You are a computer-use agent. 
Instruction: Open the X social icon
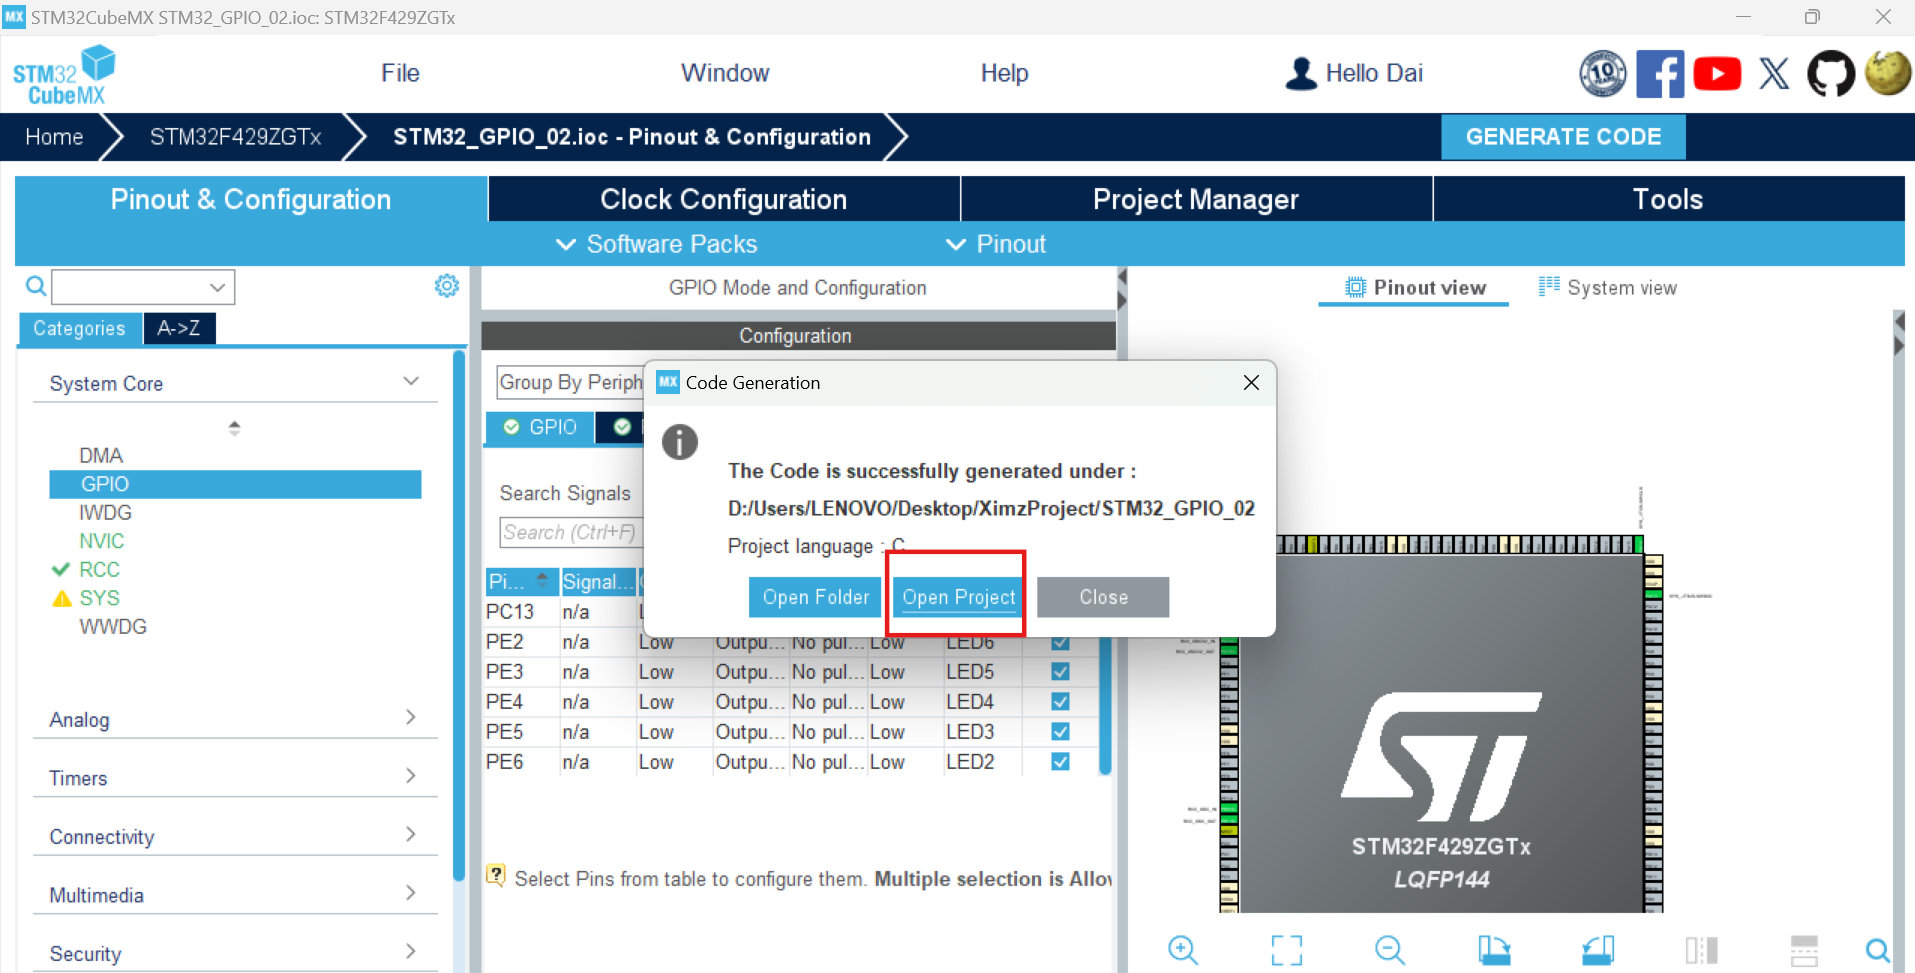coord(1774,74)
